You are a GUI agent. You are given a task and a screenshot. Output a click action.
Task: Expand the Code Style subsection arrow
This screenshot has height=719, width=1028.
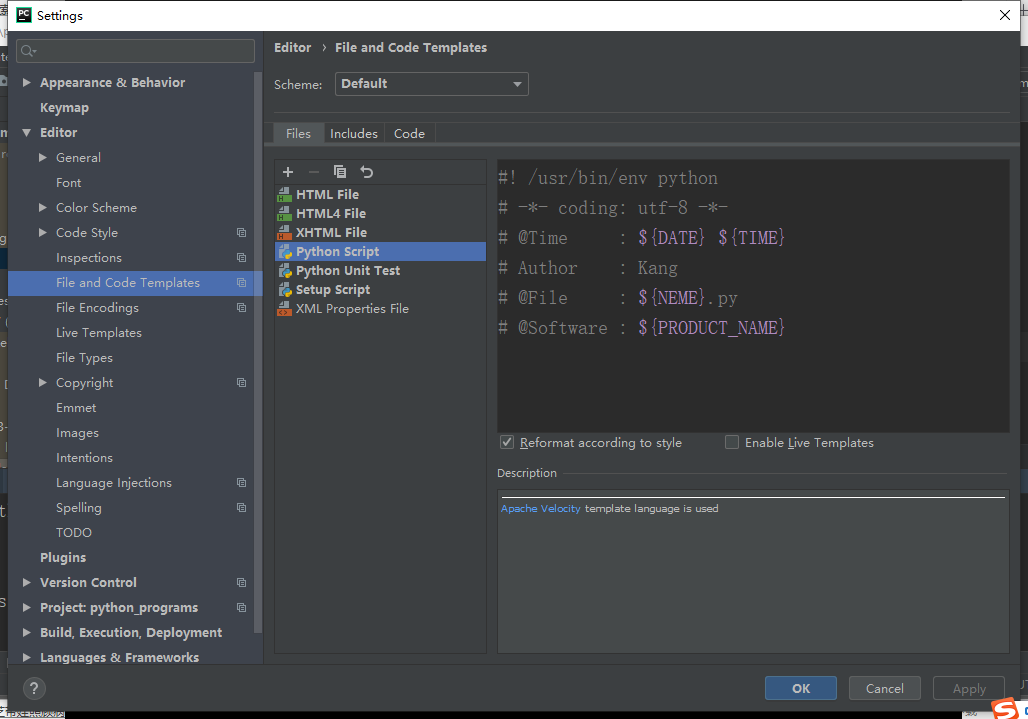pos(43,233)
